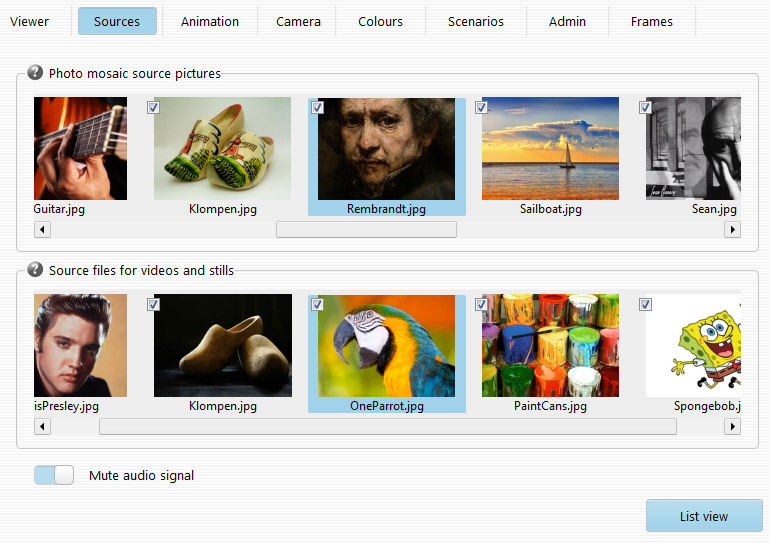770x543 pixels.
Task: Go to the Colours tab
Action: 380,21
